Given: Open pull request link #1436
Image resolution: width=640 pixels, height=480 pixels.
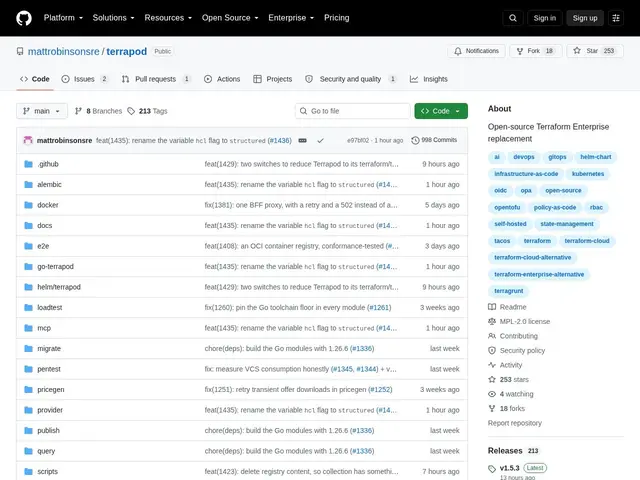Looking at the screenshot, I should point(280,140).
